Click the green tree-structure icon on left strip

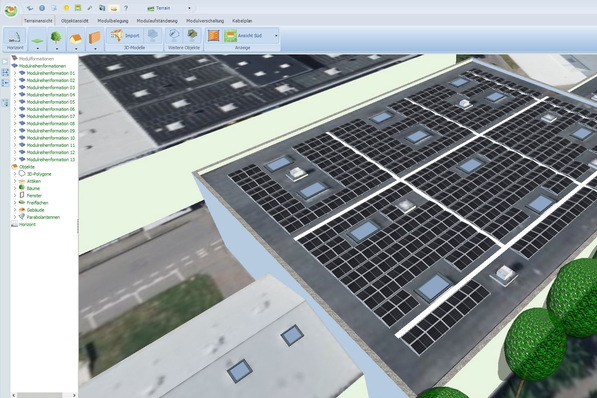coord(5,102)
